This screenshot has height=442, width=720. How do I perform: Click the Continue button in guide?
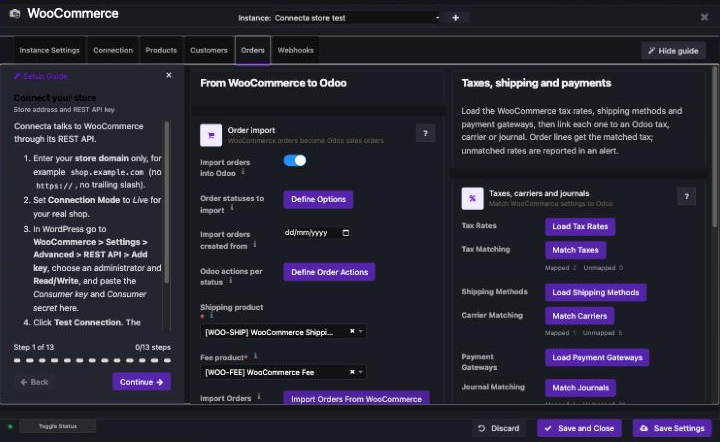point(141,382)
